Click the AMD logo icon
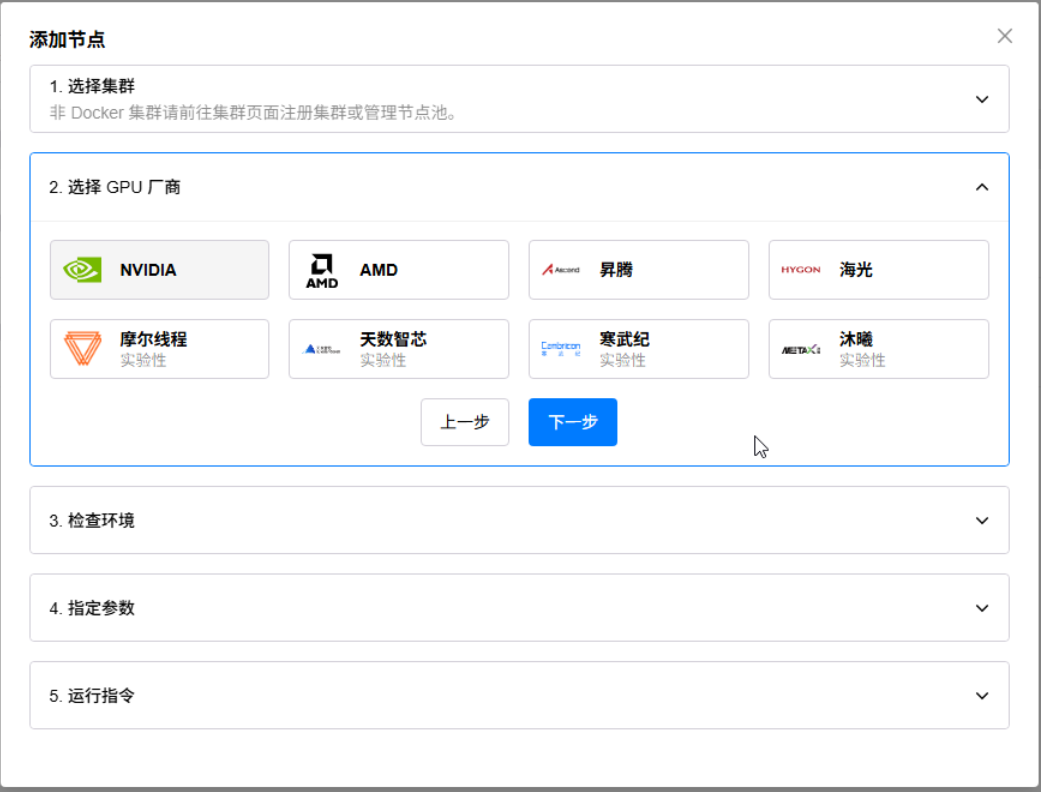 [x=322, y=271]
